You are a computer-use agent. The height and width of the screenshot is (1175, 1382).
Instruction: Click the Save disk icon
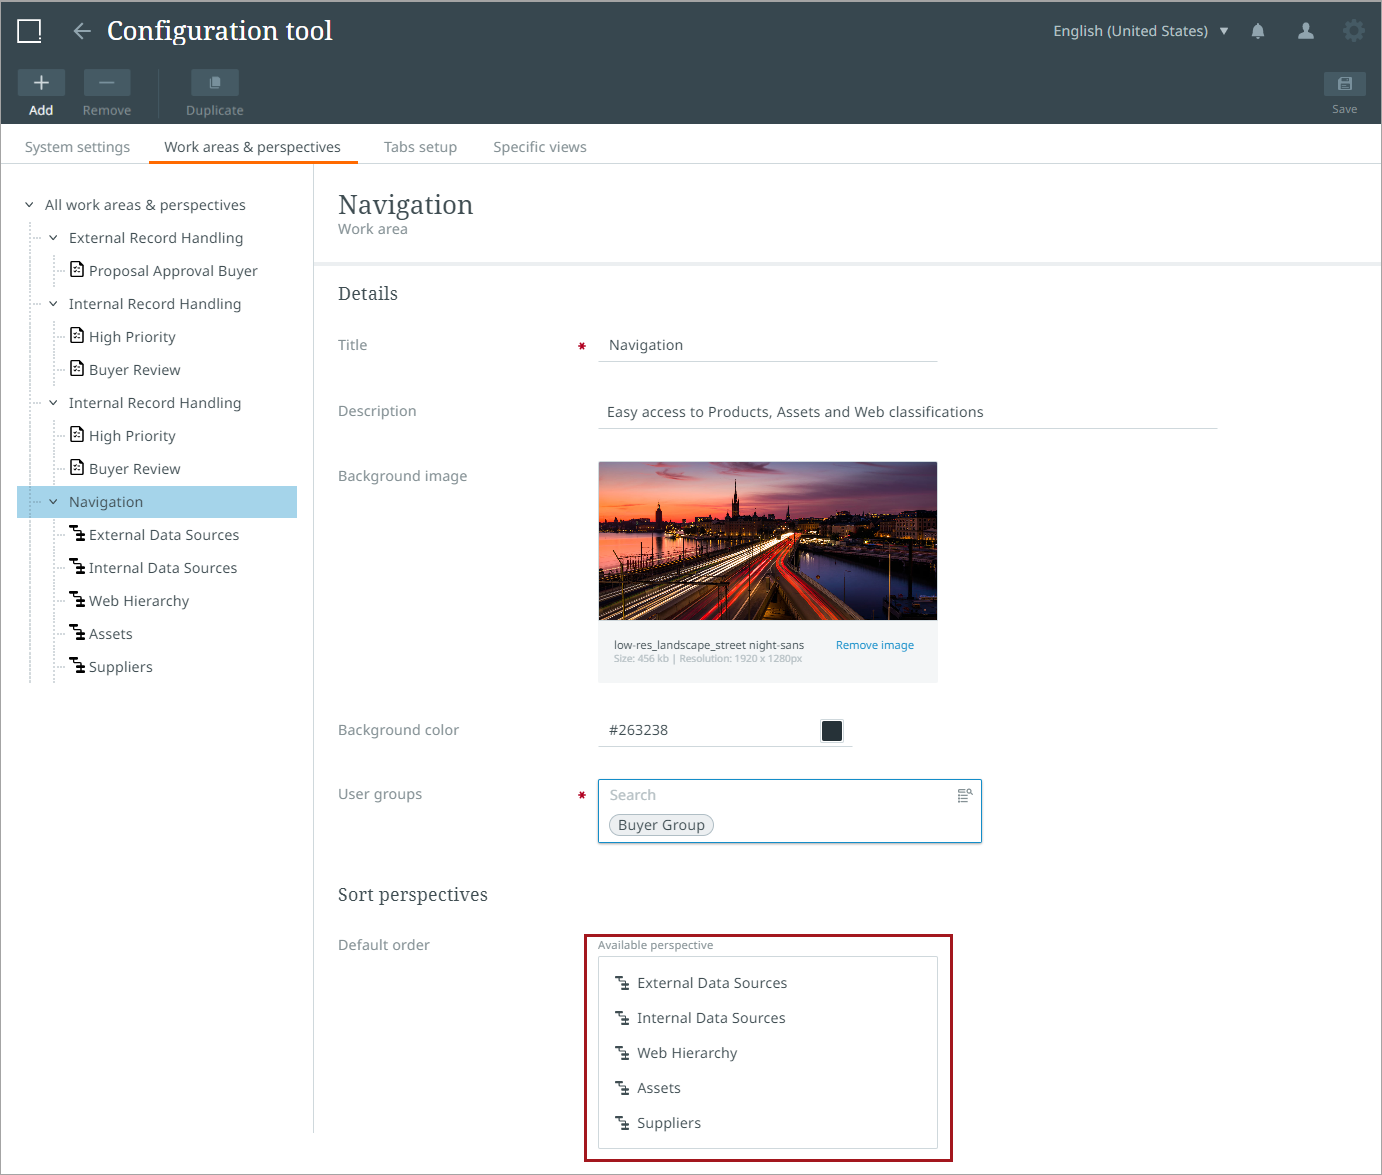tap(1344, 84)
